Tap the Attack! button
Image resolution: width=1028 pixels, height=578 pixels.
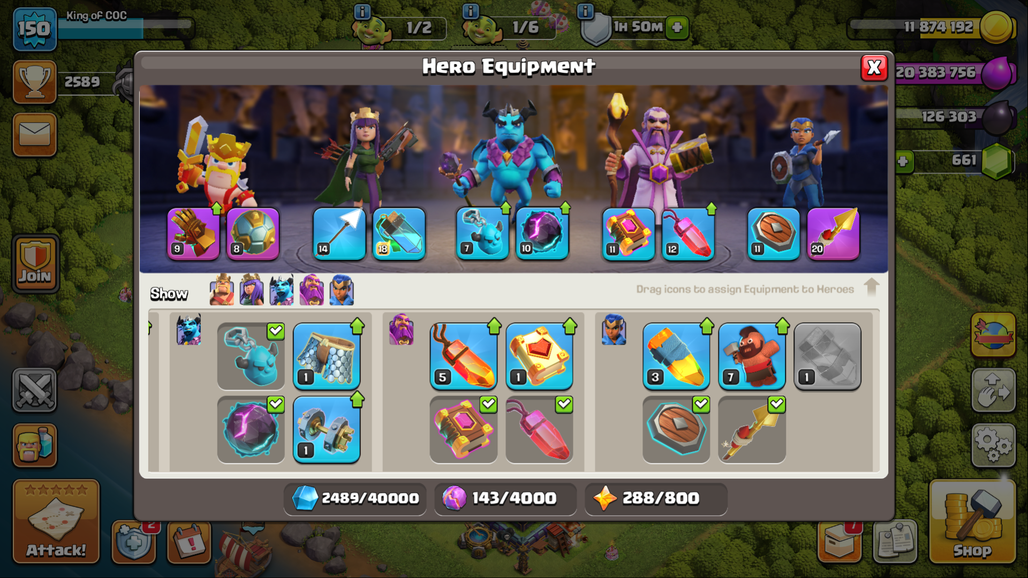(56, 521)
